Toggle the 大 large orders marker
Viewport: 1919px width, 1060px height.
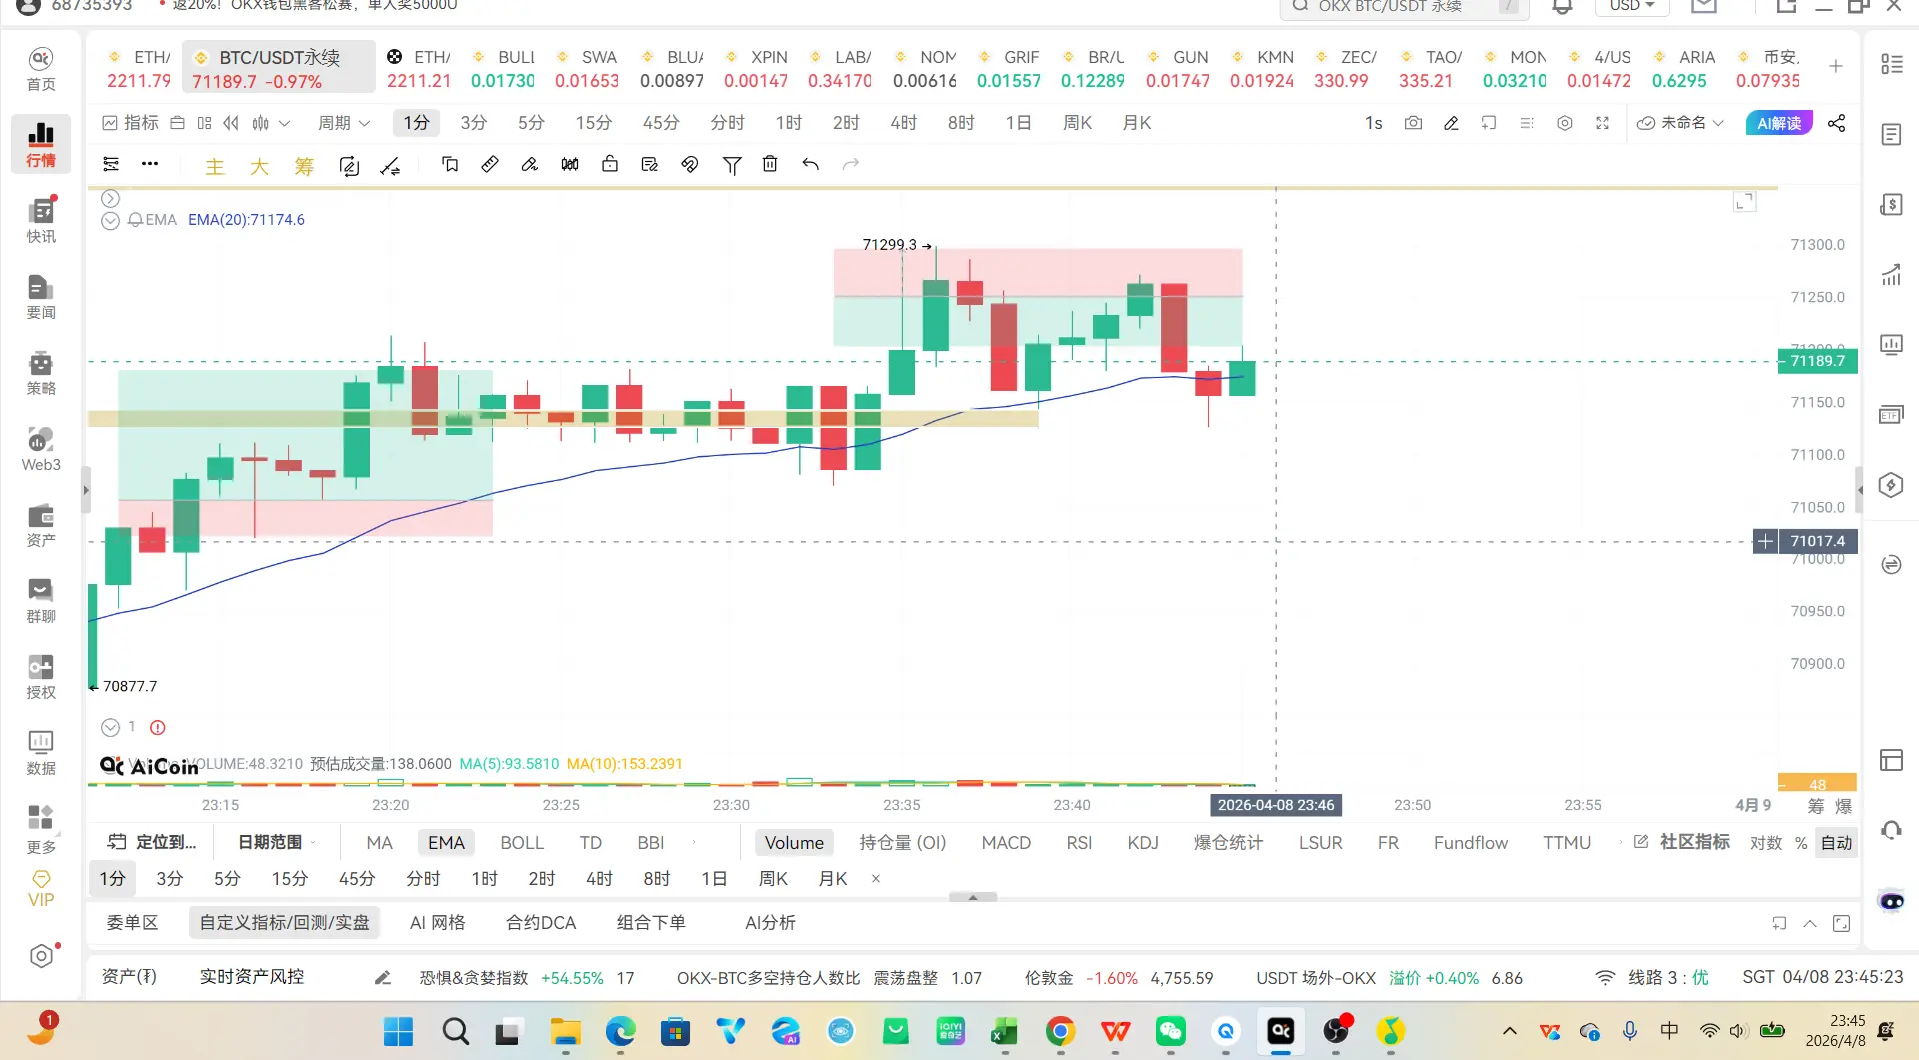tap(260, 166)
